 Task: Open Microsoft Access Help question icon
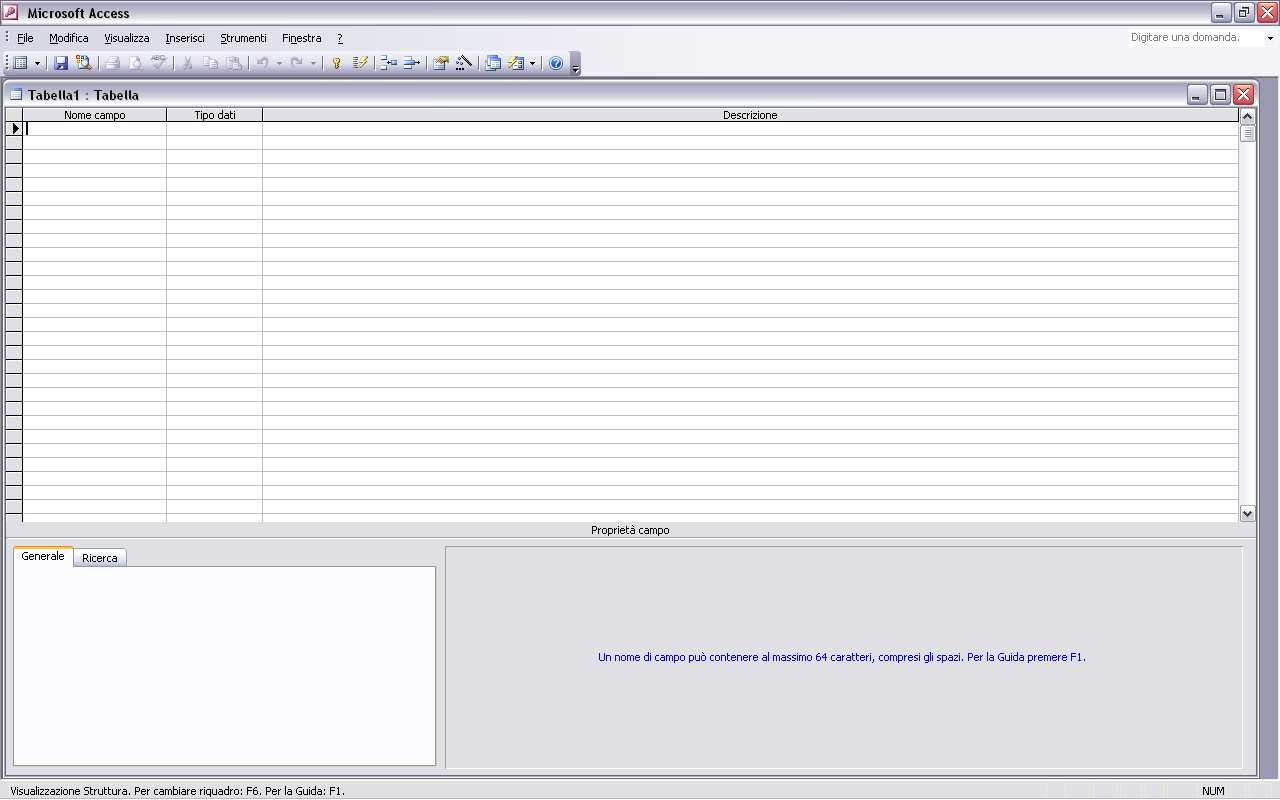(x=556, y=63)
